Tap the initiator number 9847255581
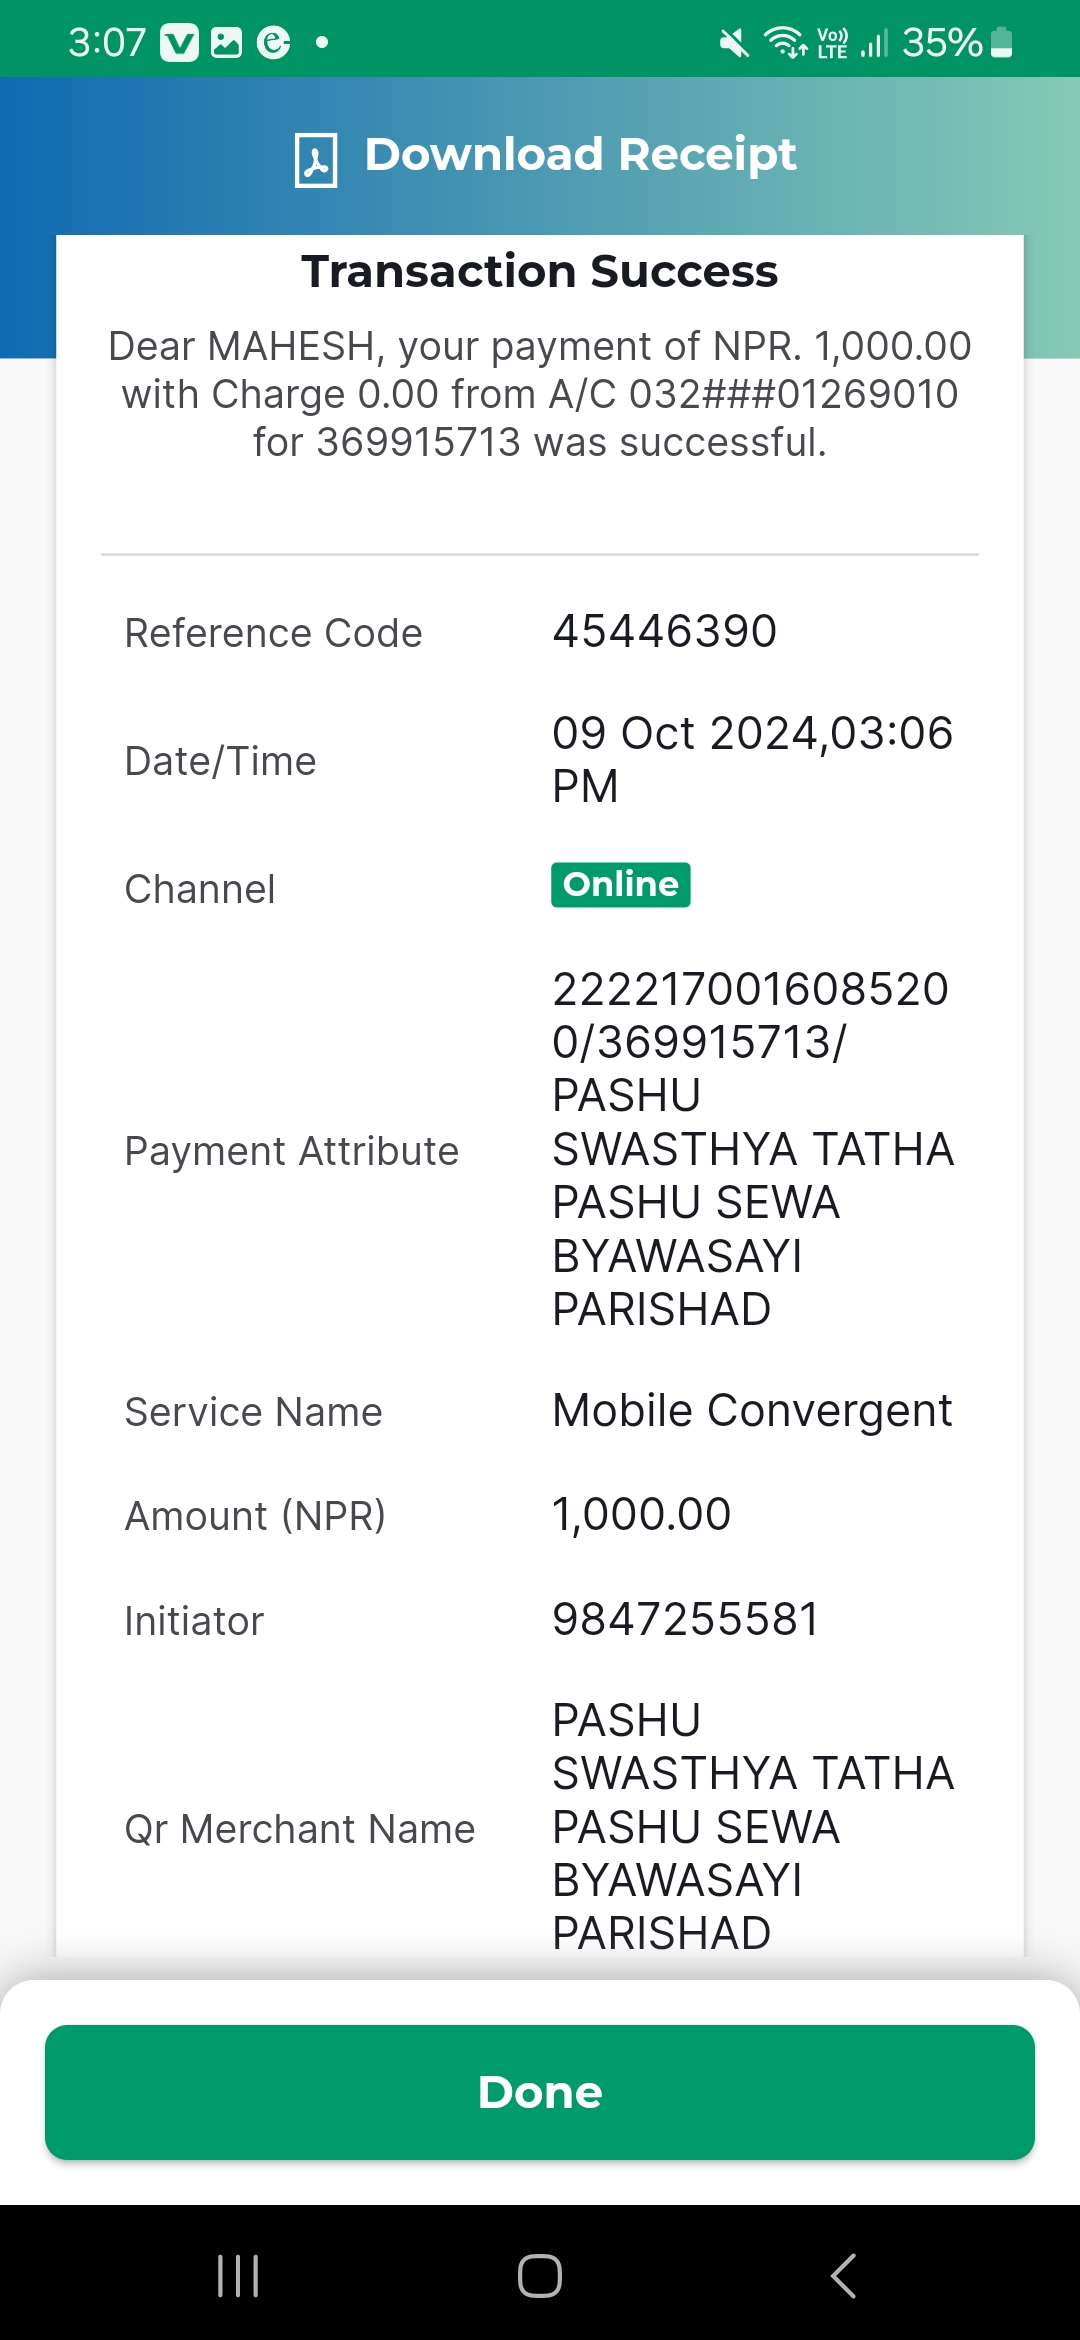Image resolution: width=1080 pixels, height=2340 pixels. pyautogui.click(x=686, y=1619)
